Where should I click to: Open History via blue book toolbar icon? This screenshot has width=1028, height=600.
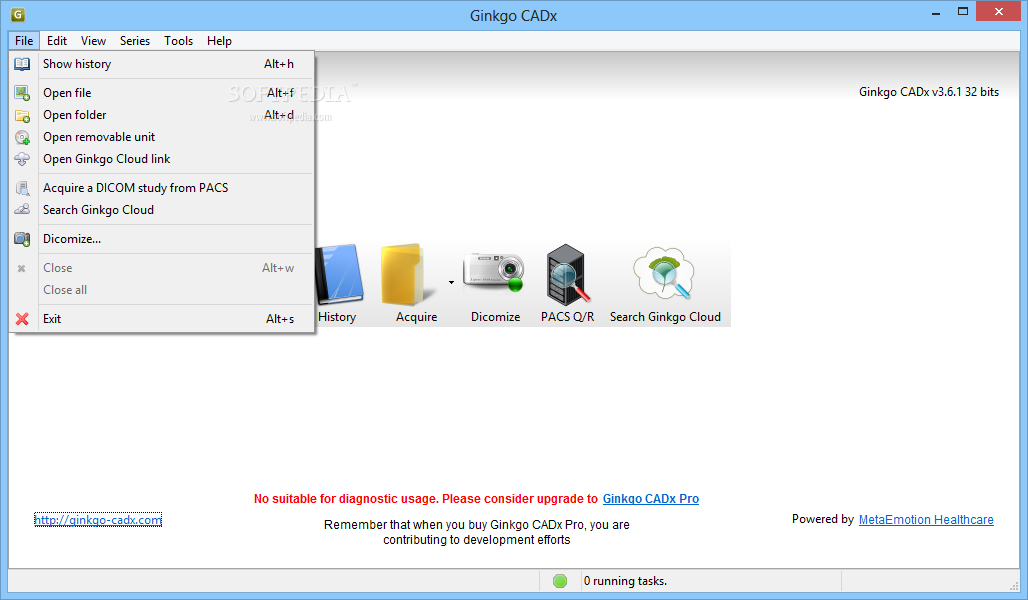point(339,275)
